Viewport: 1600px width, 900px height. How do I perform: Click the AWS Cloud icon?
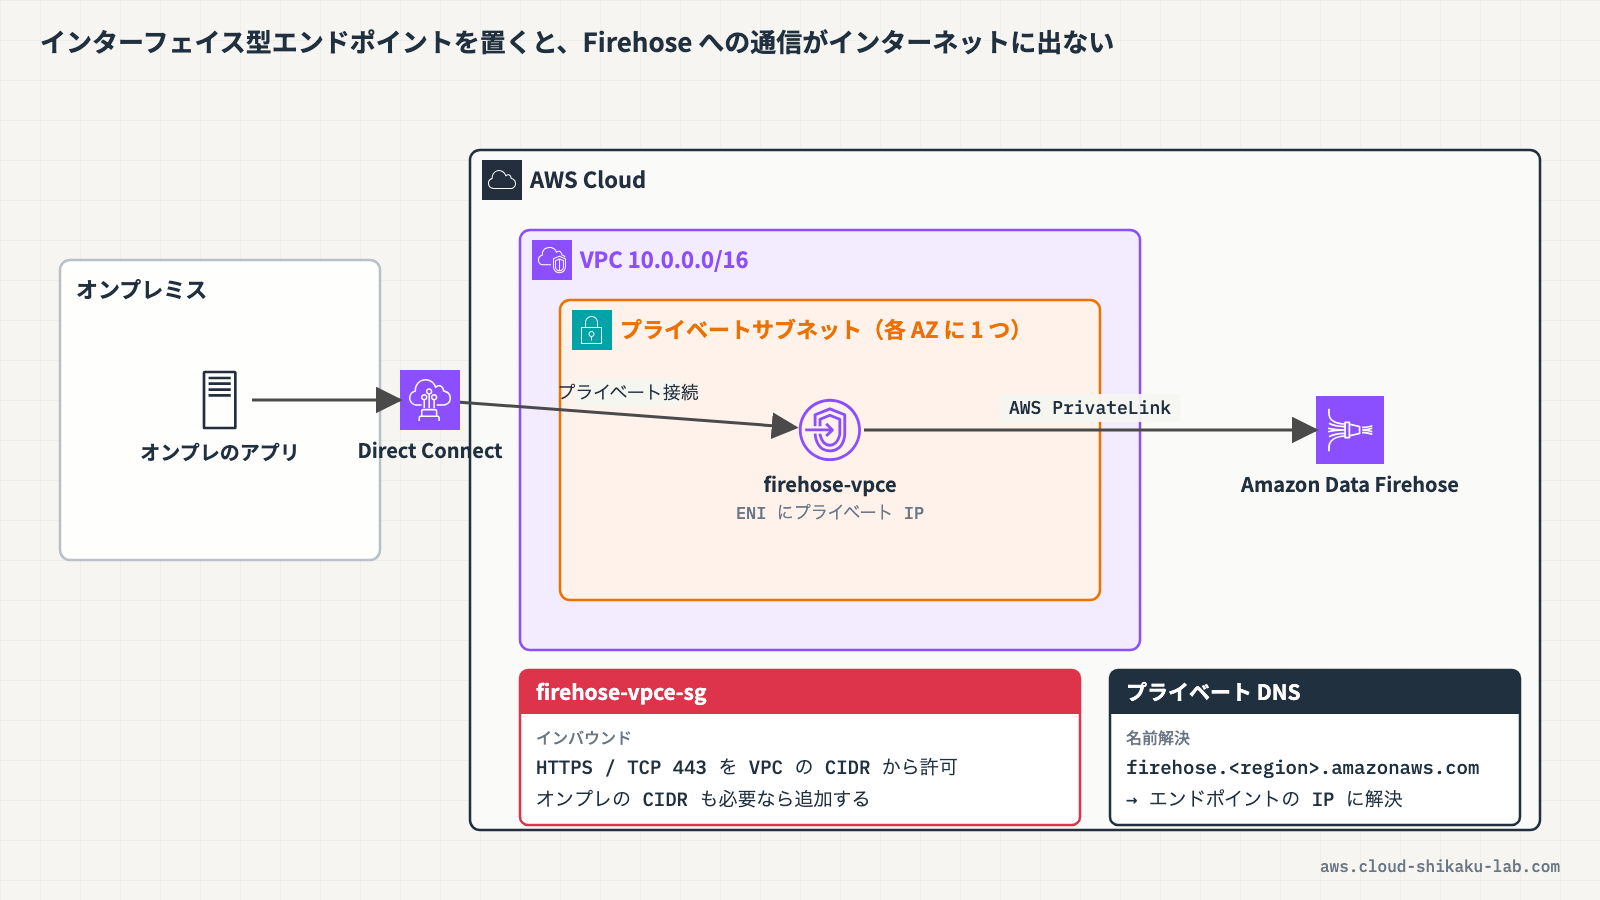pyautogui.click(x=502, y=180)
